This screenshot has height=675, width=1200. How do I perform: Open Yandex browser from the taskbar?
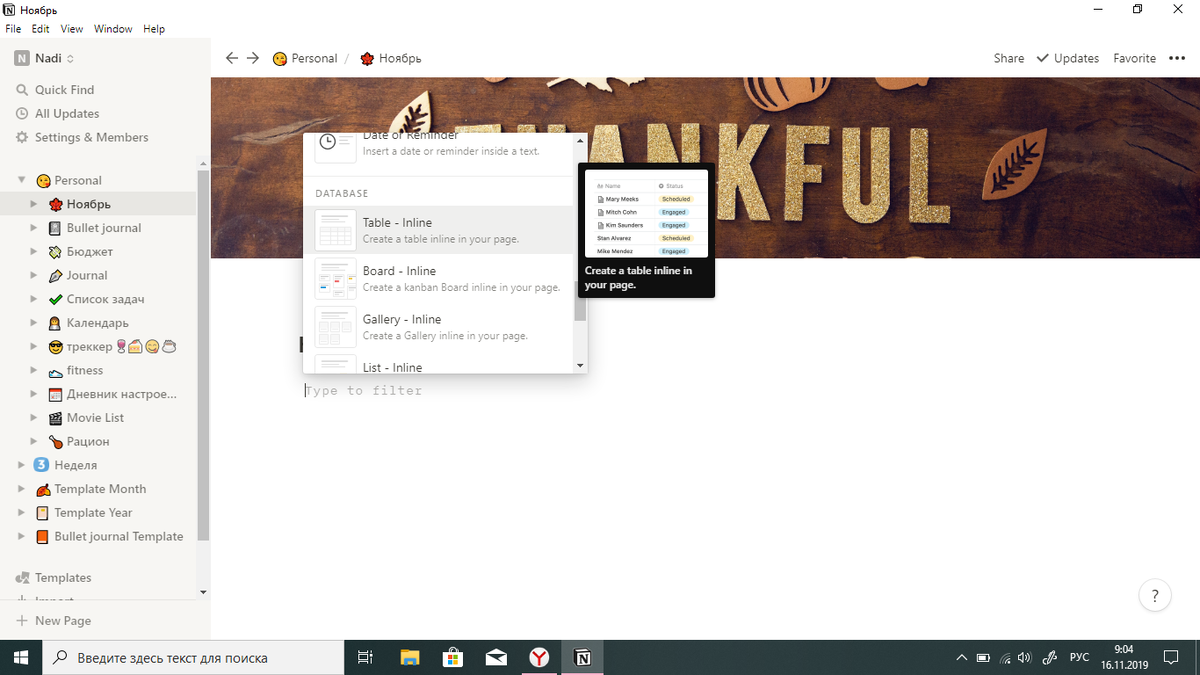[x=539, y=657]
